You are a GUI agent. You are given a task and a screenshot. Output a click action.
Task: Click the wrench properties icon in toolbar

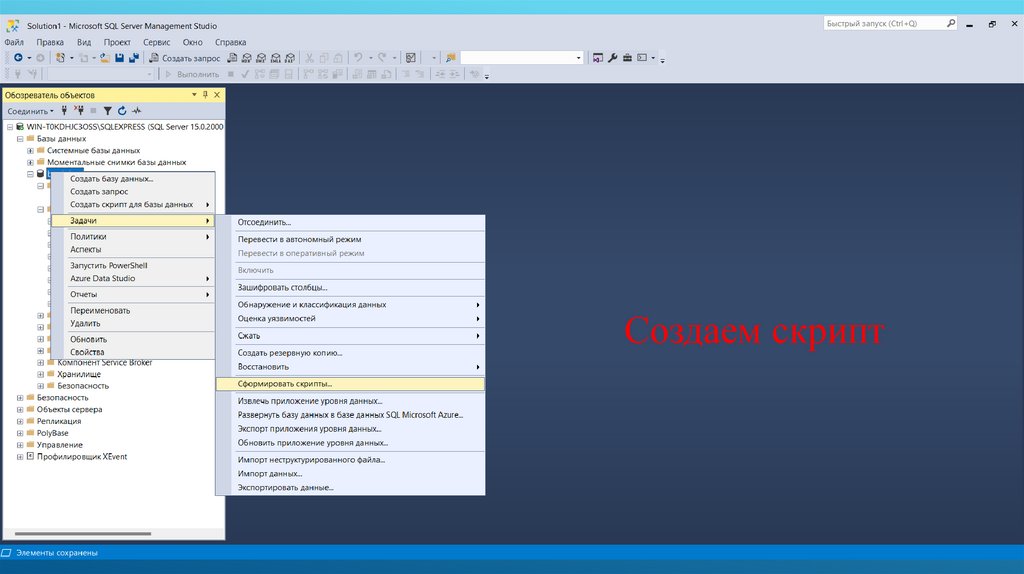point(612,58)
